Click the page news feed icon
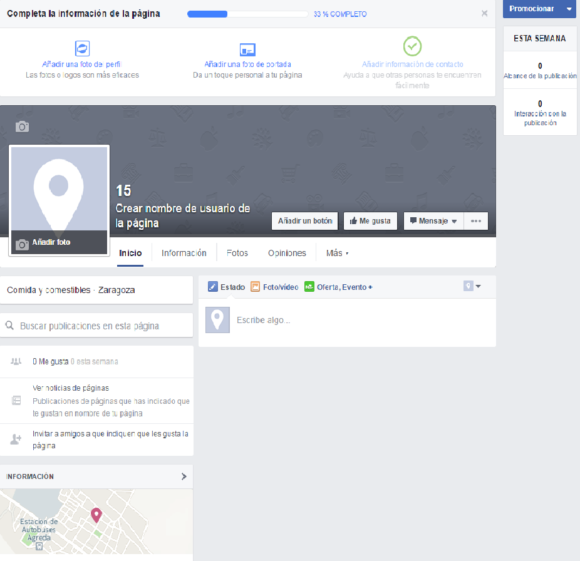 tap(17, 401)
